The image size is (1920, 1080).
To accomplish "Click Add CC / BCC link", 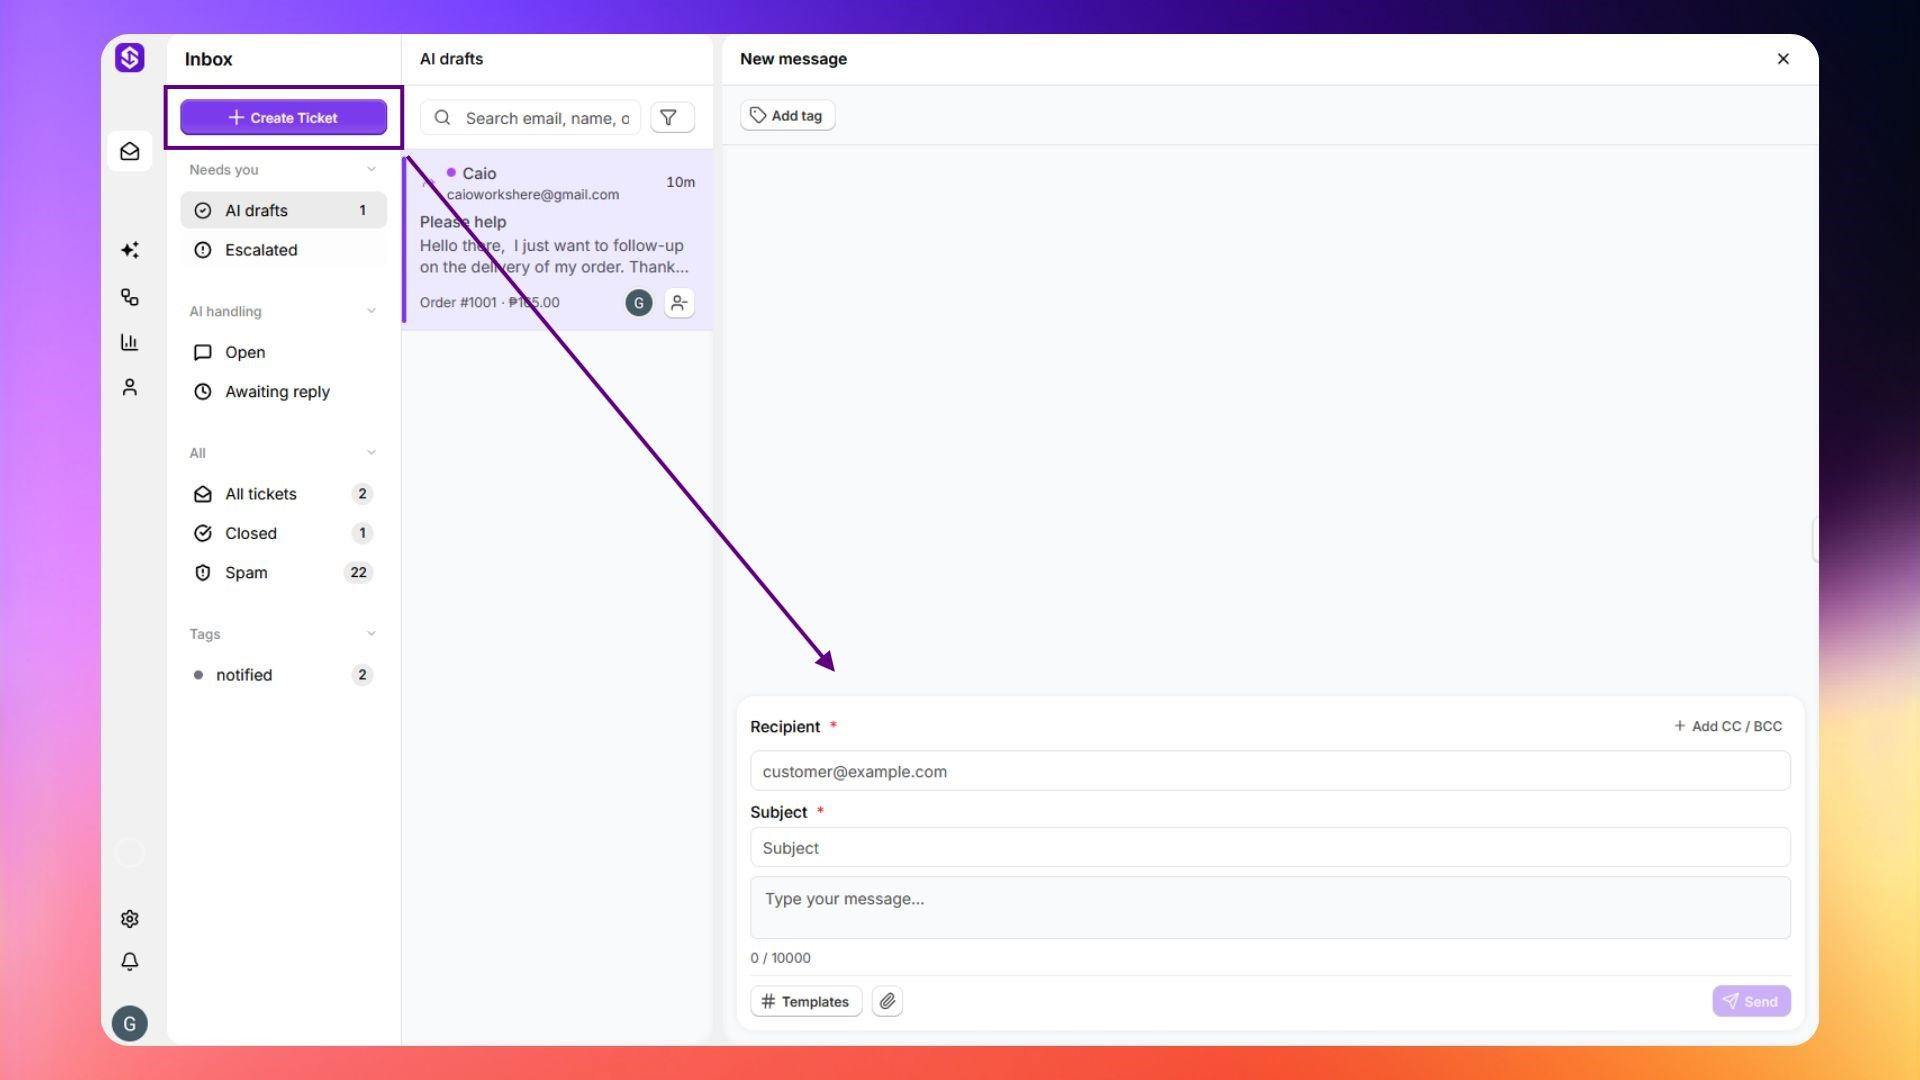I will [1728, 726].
